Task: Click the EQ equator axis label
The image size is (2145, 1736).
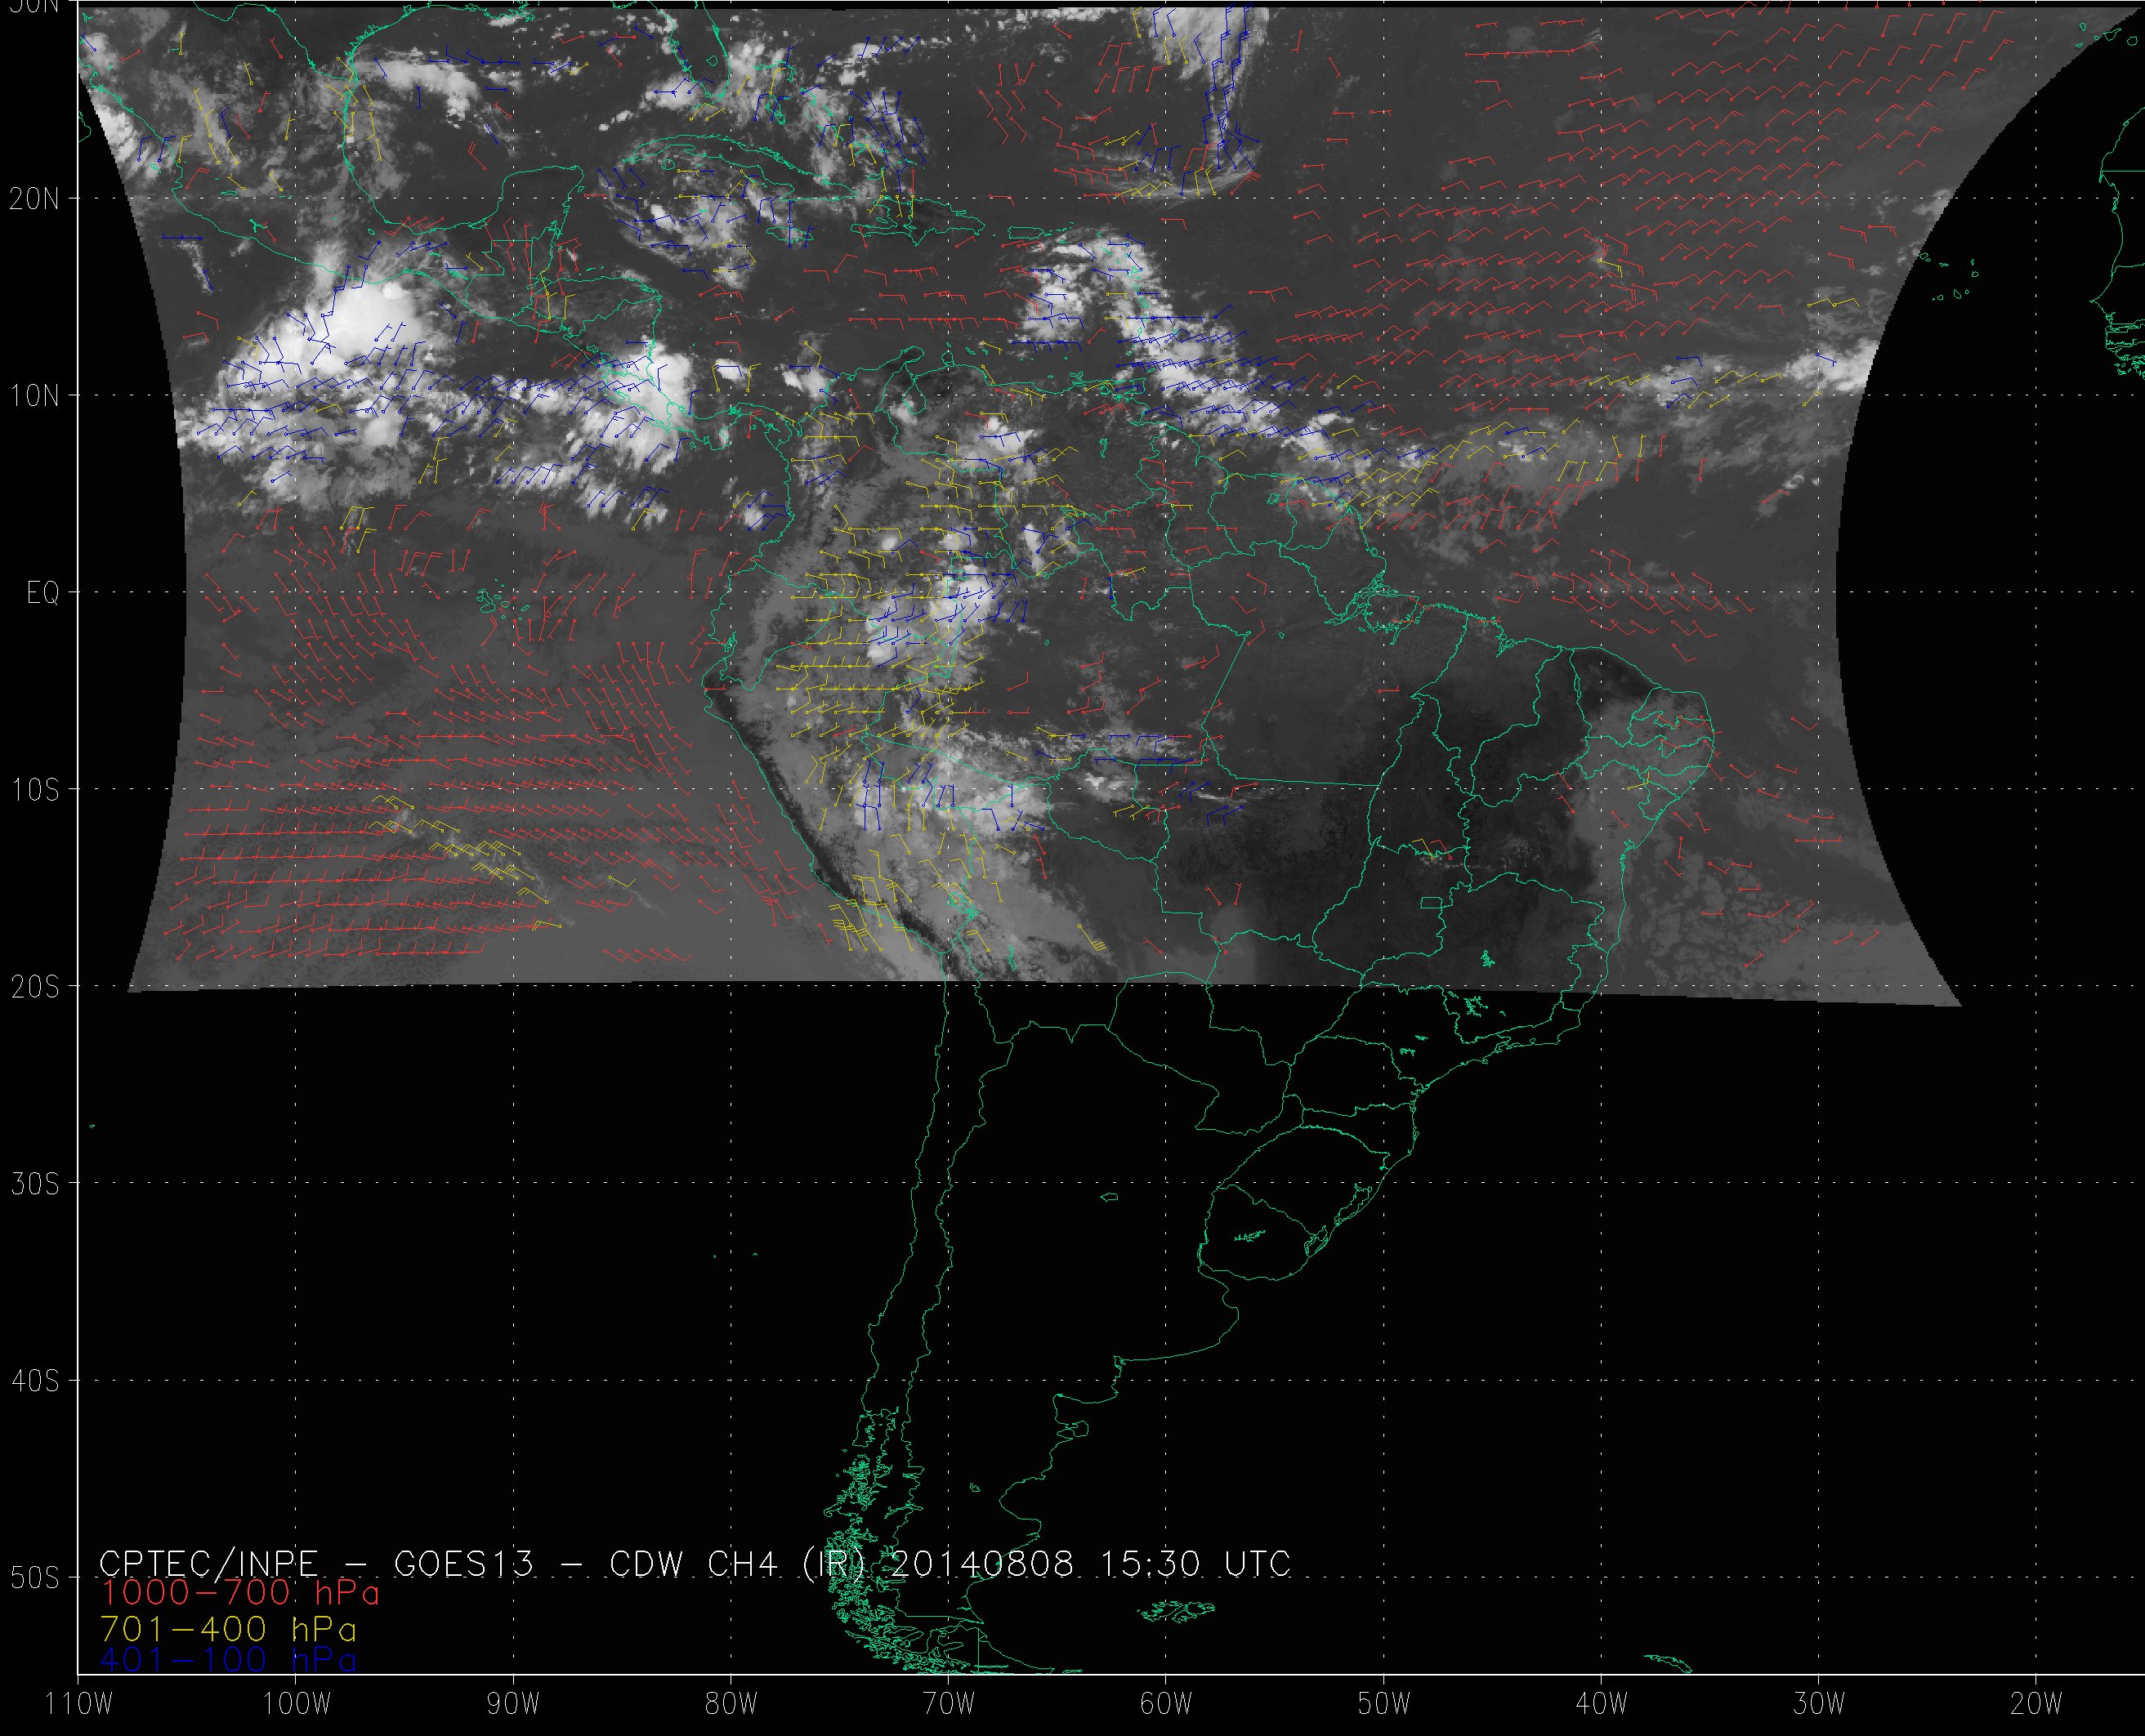Action: coord(43,593)
